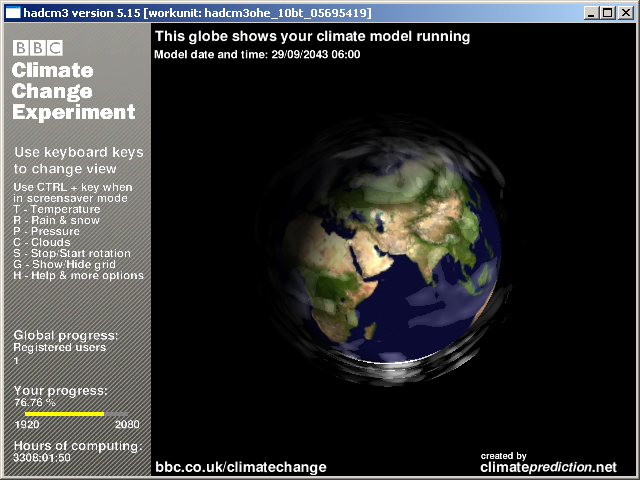This screenshot has height=480, width=640.
Task: Click the 76.76 % progress percentage
Action: (x=34, y=402)
